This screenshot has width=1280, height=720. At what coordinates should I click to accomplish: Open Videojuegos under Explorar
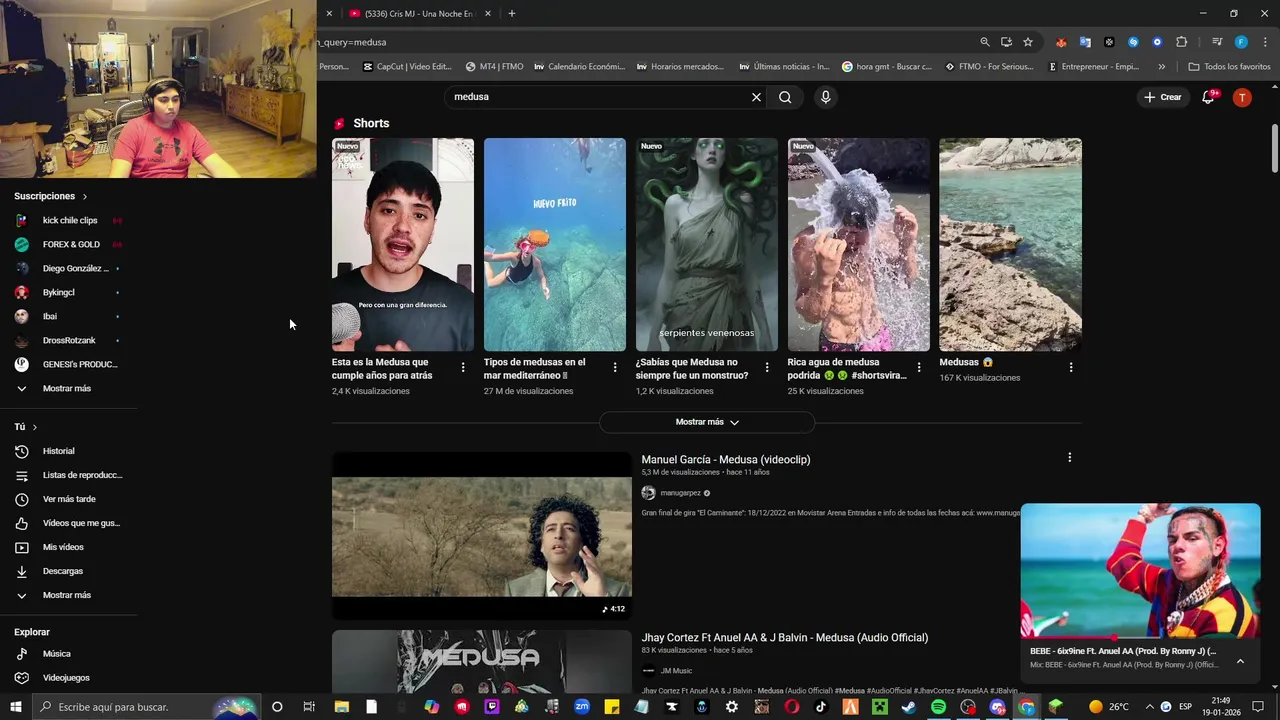pyautogui.click(x=68, y=678)
